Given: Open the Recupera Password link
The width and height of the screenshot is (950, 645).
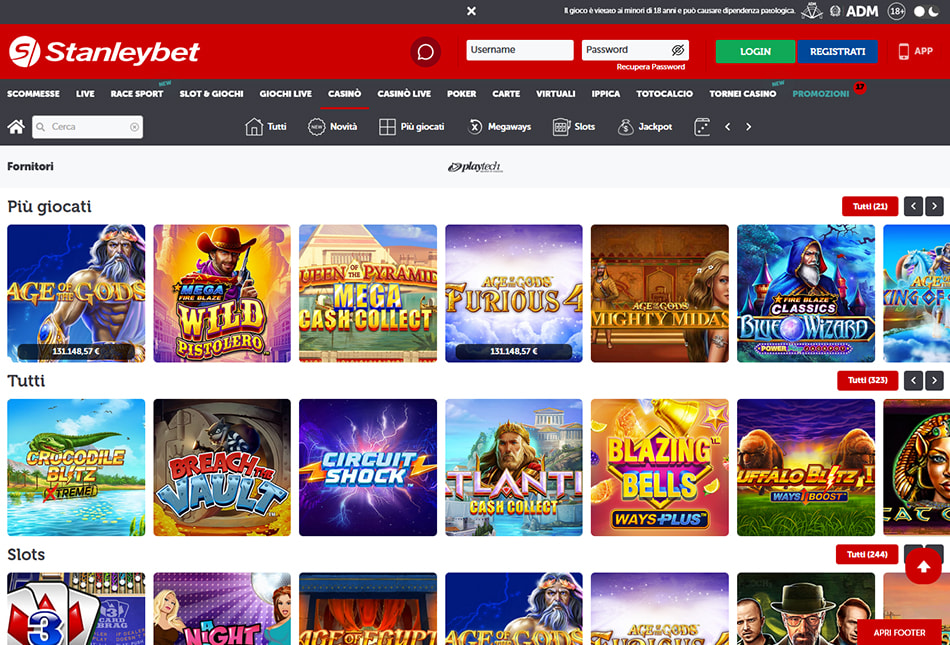Looking at the screenshot, I should (651, 67).
